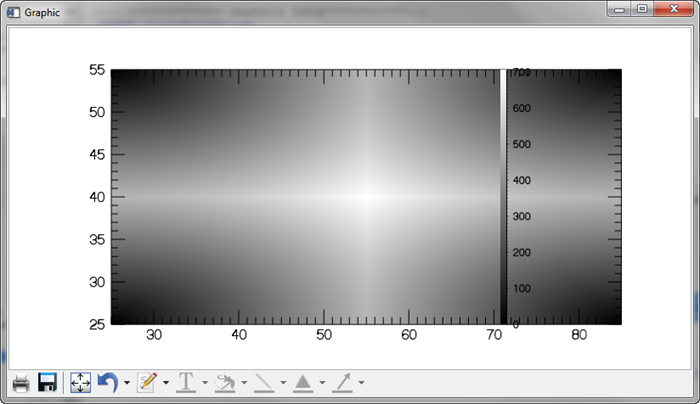Open dropdown next to the pencil edit tool
Viewport: 700px width, 404px height.
165,383
